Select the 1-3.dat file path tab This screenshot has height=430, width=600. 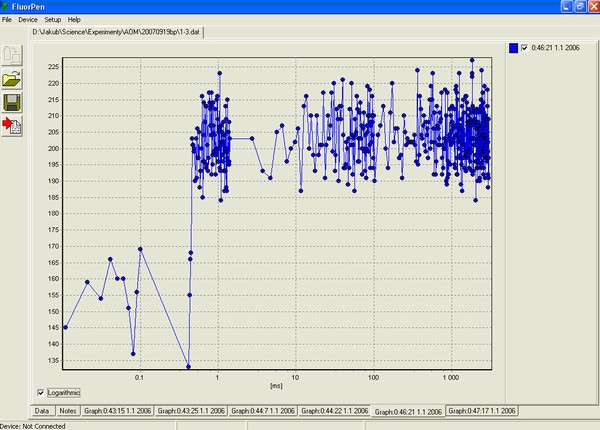(116, 32)
